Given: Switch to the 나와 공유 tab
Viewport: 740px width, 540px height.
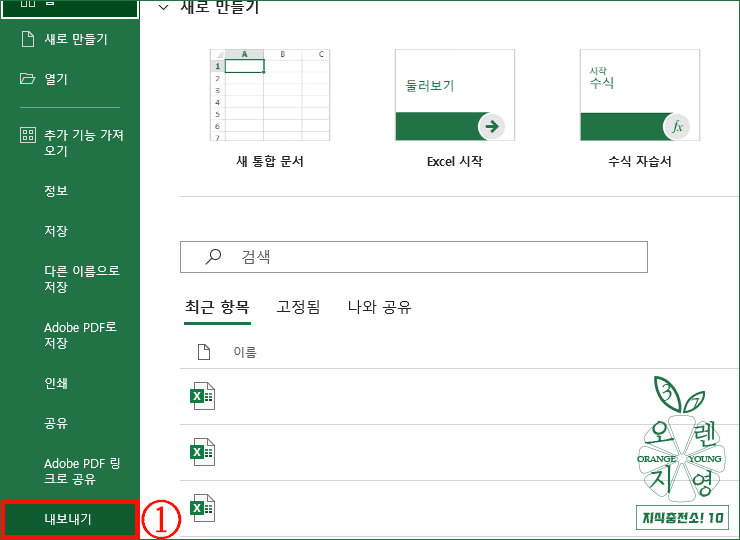Looking at the screenshot, I should 379,307.
